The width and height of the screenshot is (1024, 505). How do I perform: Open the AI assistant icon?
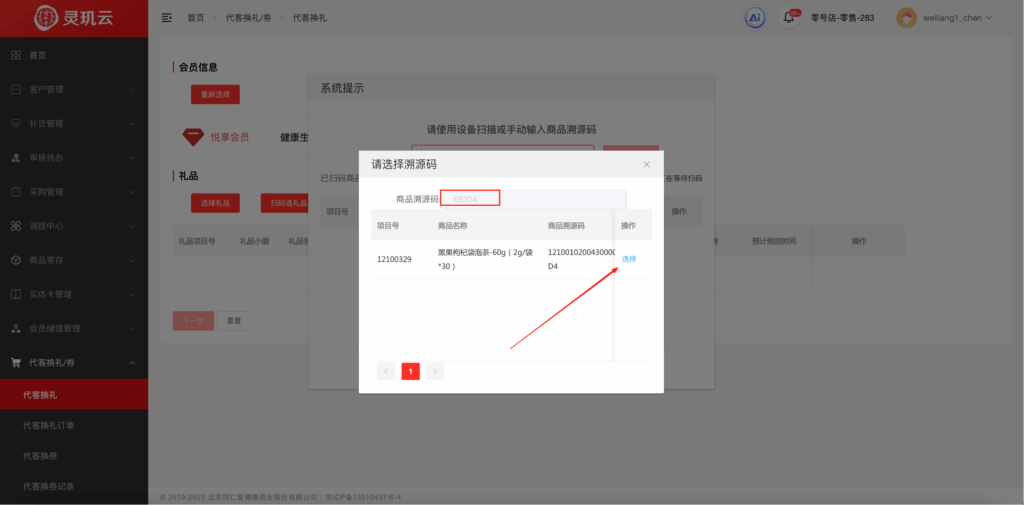755,18
